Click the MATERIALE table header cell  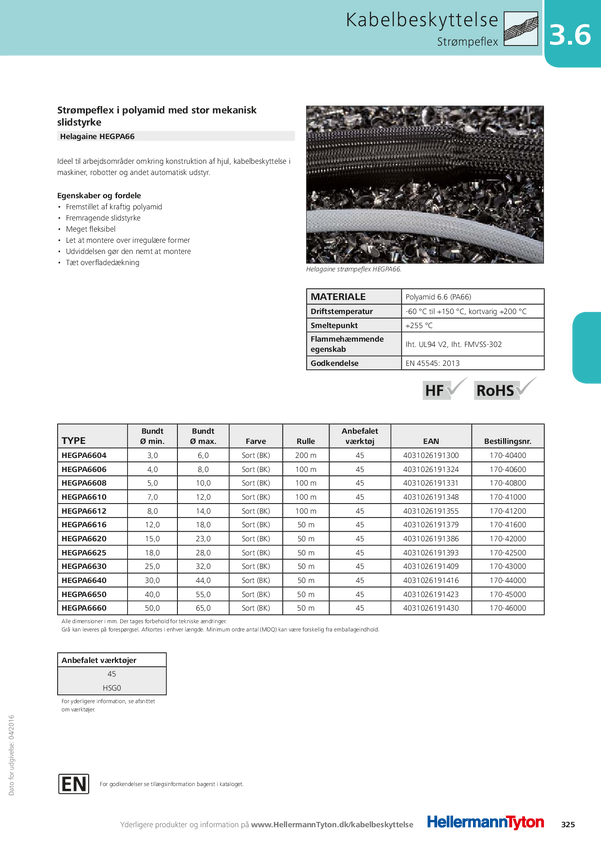[354, 297]
